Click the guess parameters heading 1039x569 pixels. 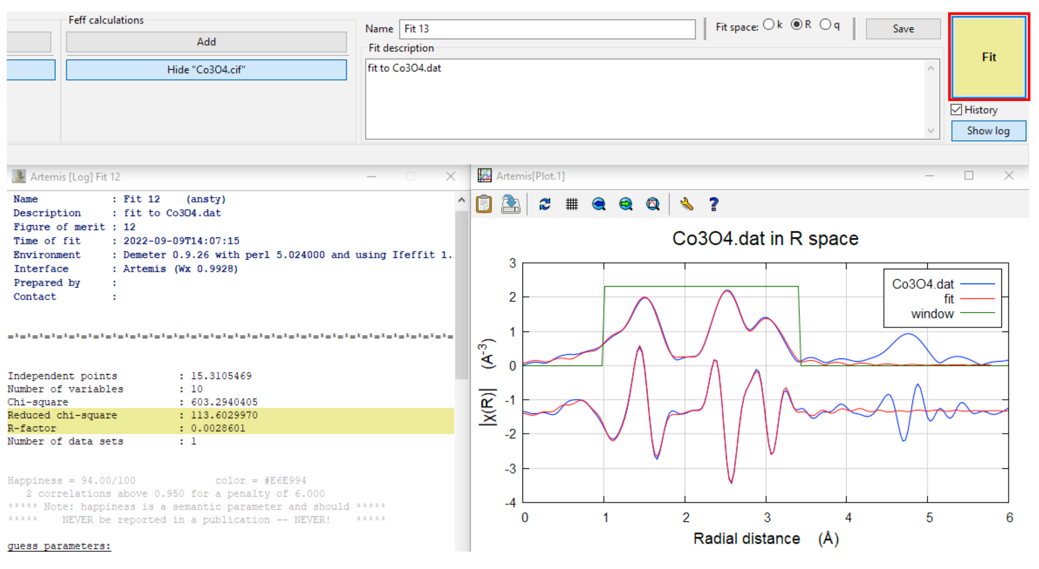tap(59, 546)
